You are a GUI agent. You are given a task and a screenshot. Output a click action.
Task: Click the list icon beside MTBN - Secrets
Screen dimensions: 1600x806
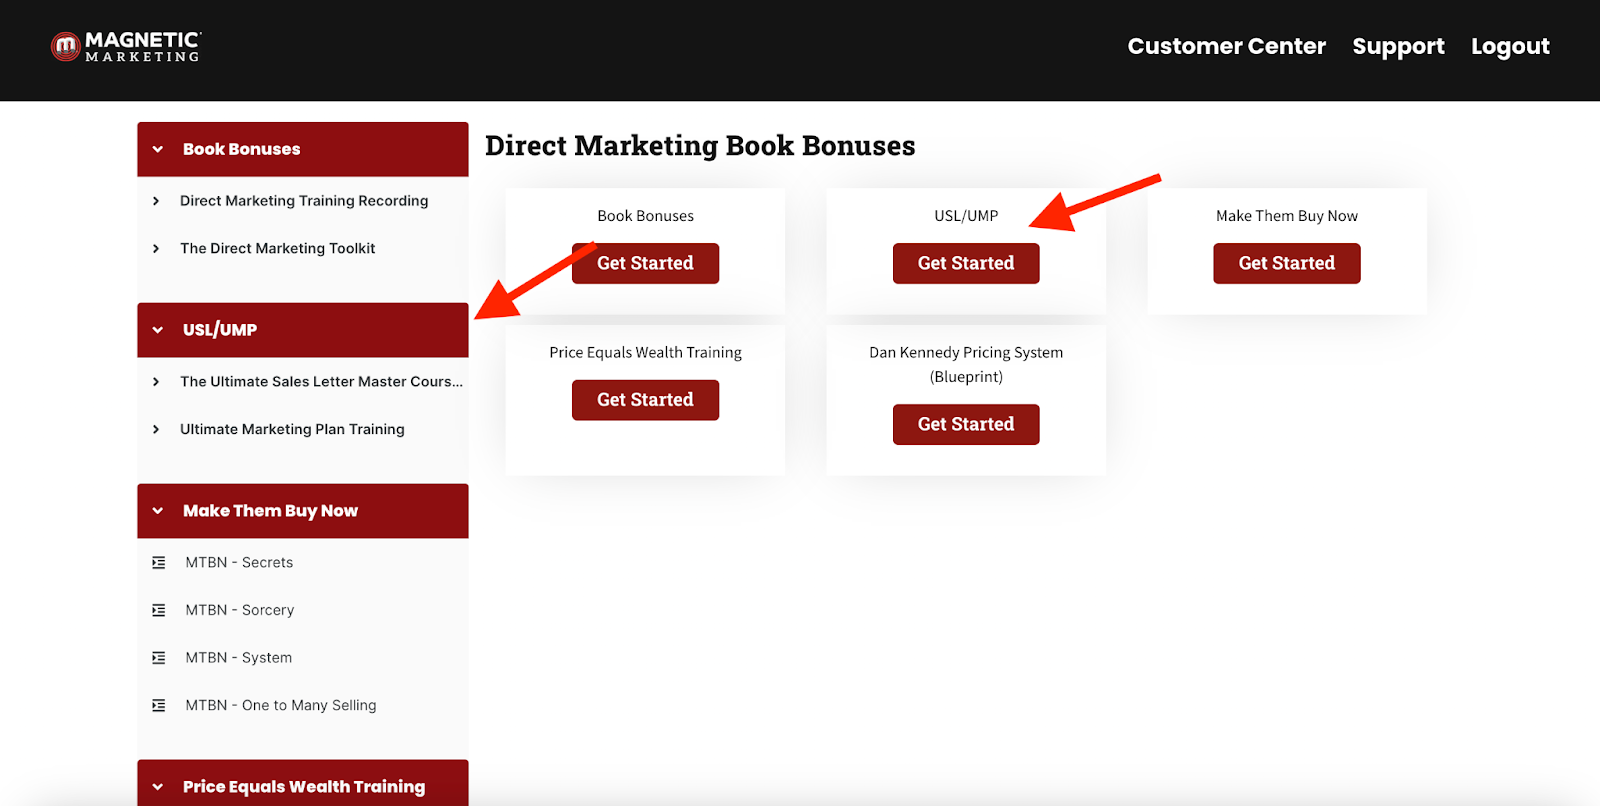click(x=159, y=563)
